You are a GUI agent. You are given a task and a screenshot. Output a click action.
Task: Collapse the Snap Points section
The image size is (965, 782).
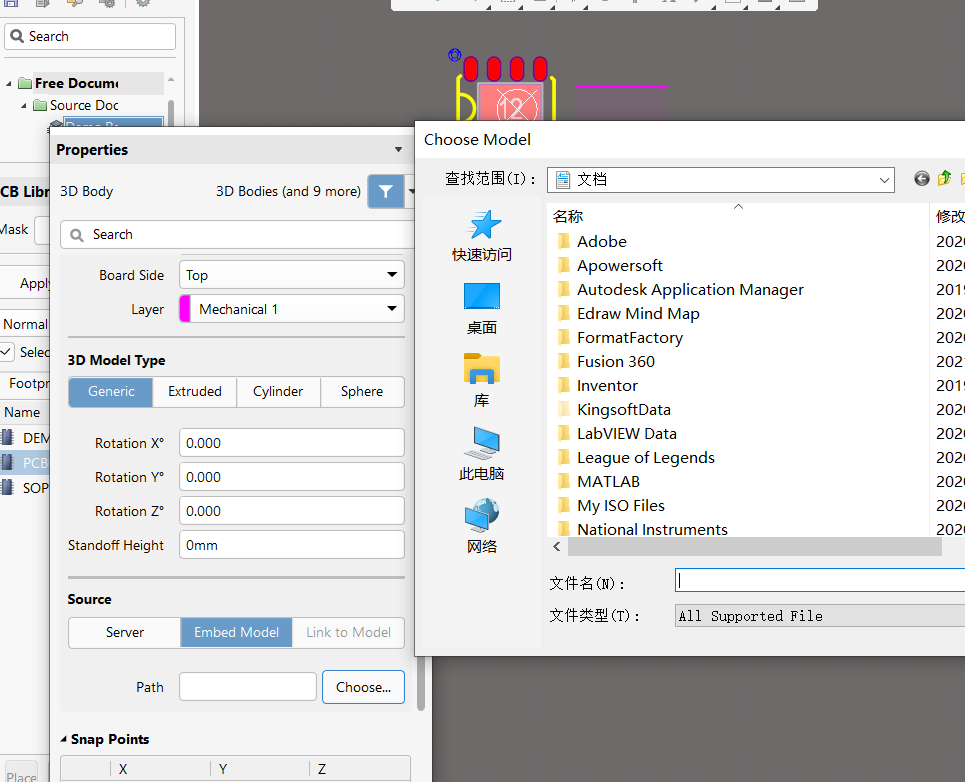click(x=63, y=739)
